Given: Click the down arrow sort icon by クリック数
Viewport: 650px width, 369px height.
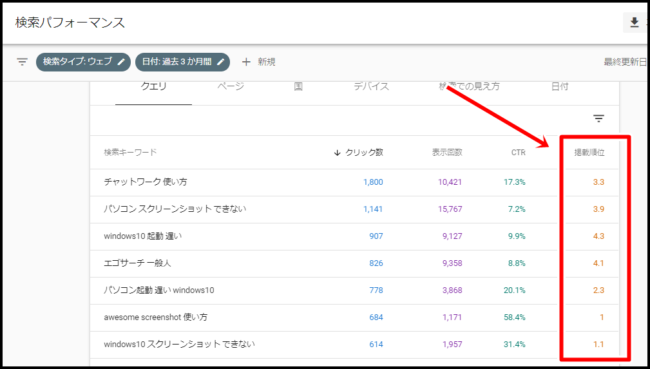Looking at the screenshot, I should click(337, 153).
